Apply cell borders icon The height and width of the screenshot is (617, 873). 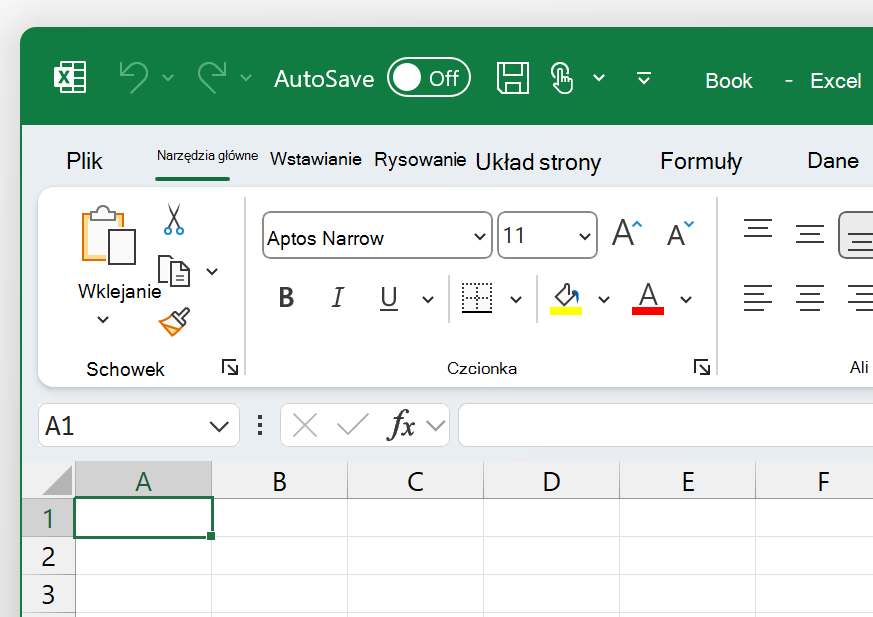tap(477, 298)
